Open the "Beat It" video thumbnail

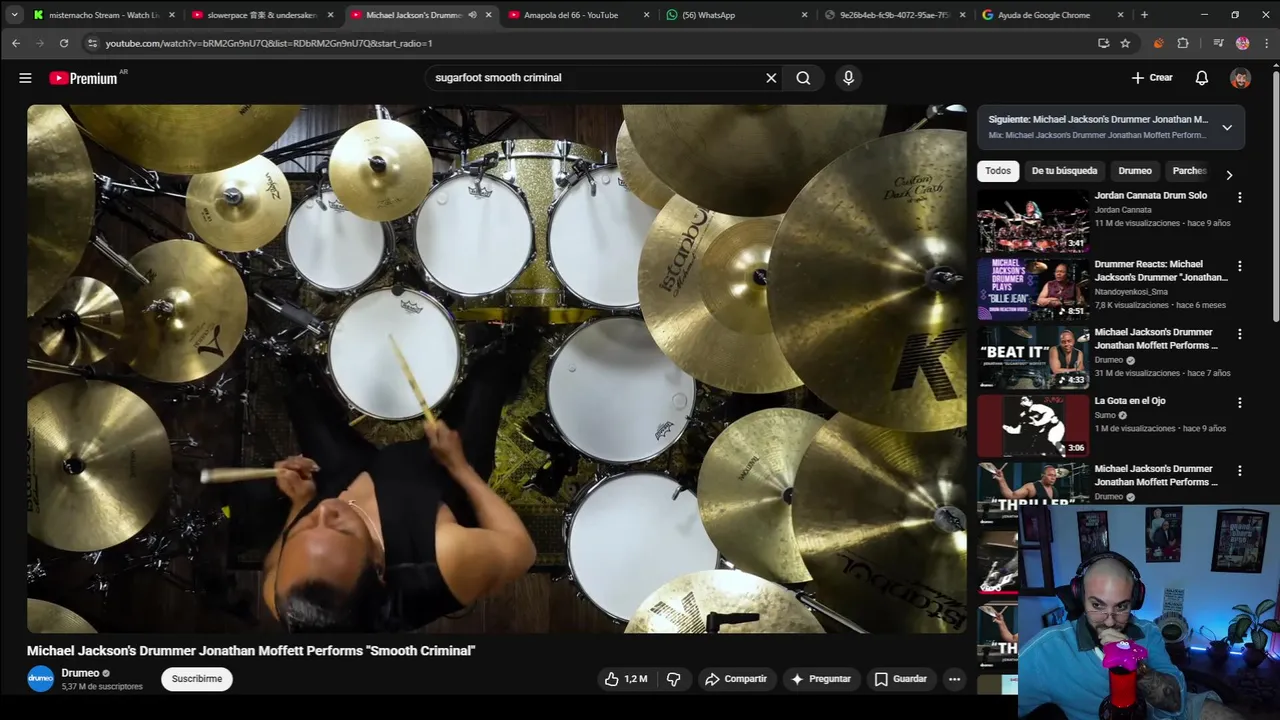click(1033, 357)
